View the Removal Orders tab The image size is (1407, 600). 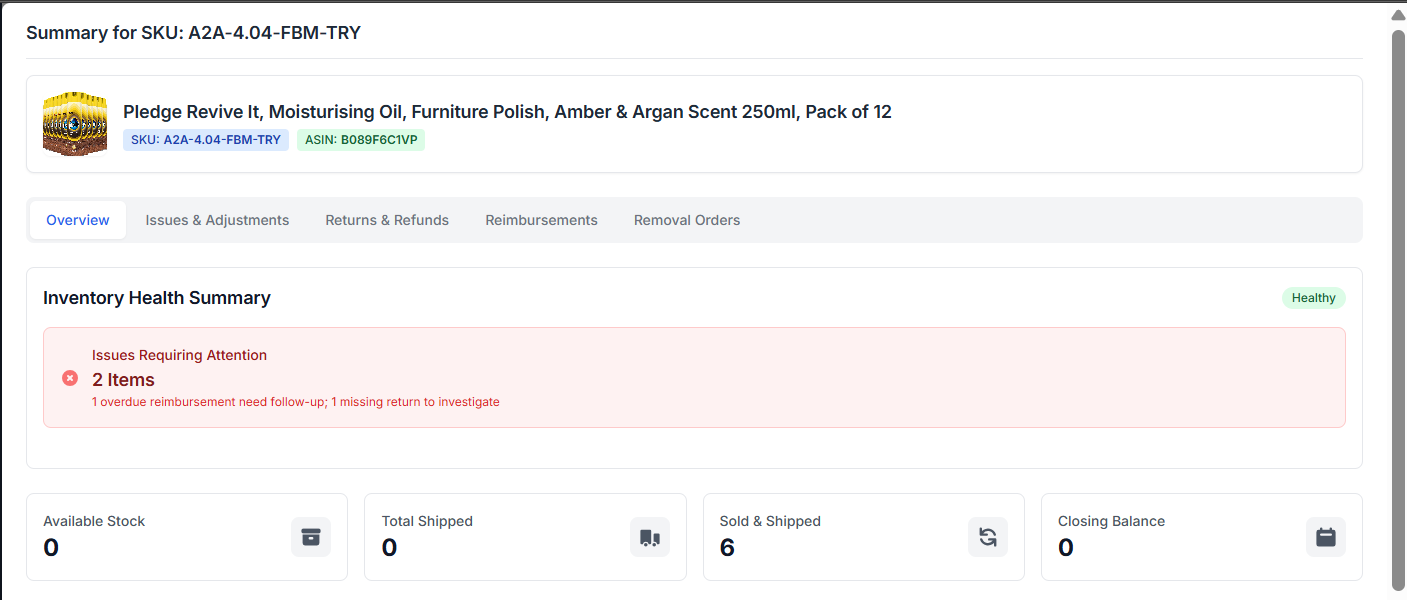[687, 220]
